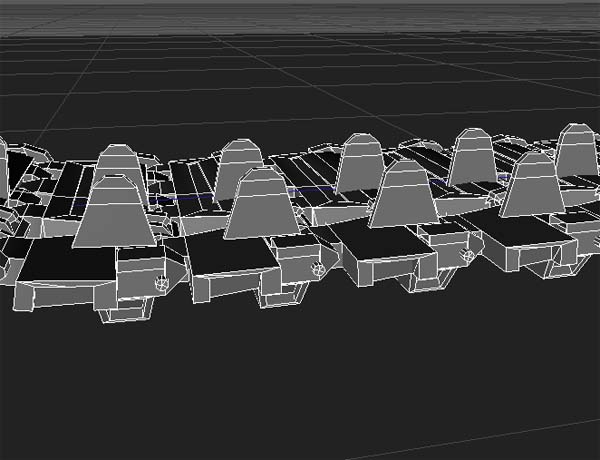
Task: Select the leftmost front-row track tooth
Action: (x=114, y=211)
